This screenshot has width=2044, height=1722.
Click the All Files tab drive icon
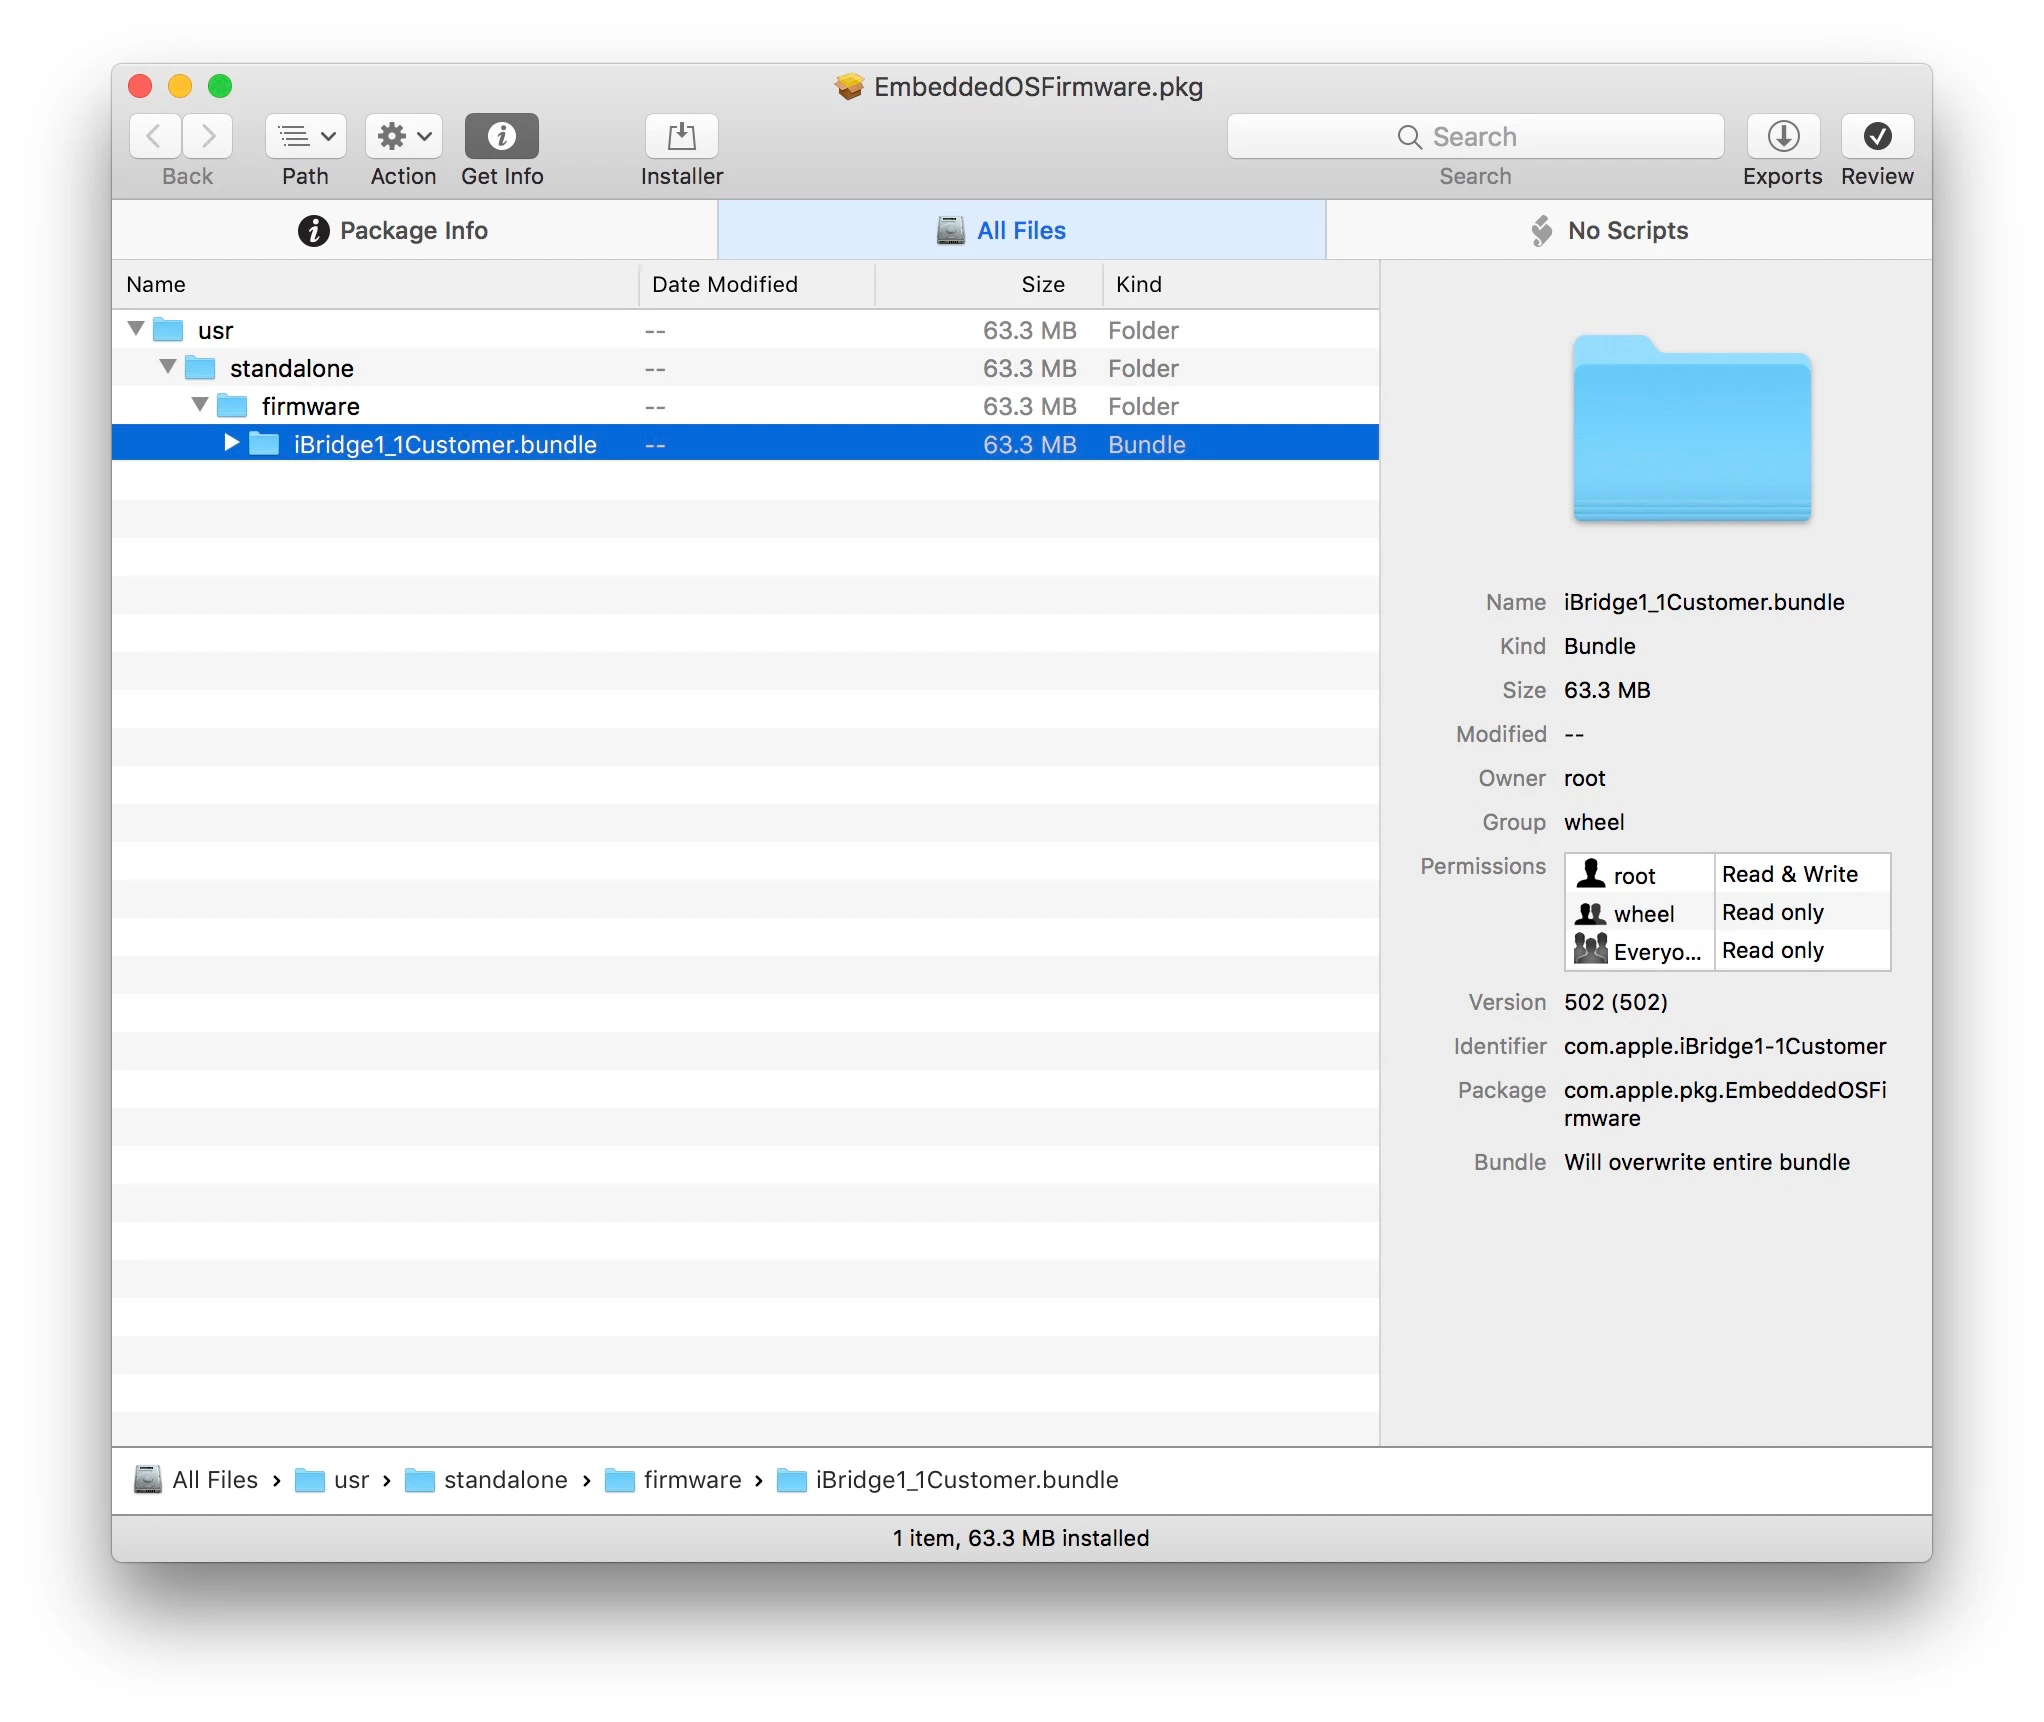[x=950, y=230]
